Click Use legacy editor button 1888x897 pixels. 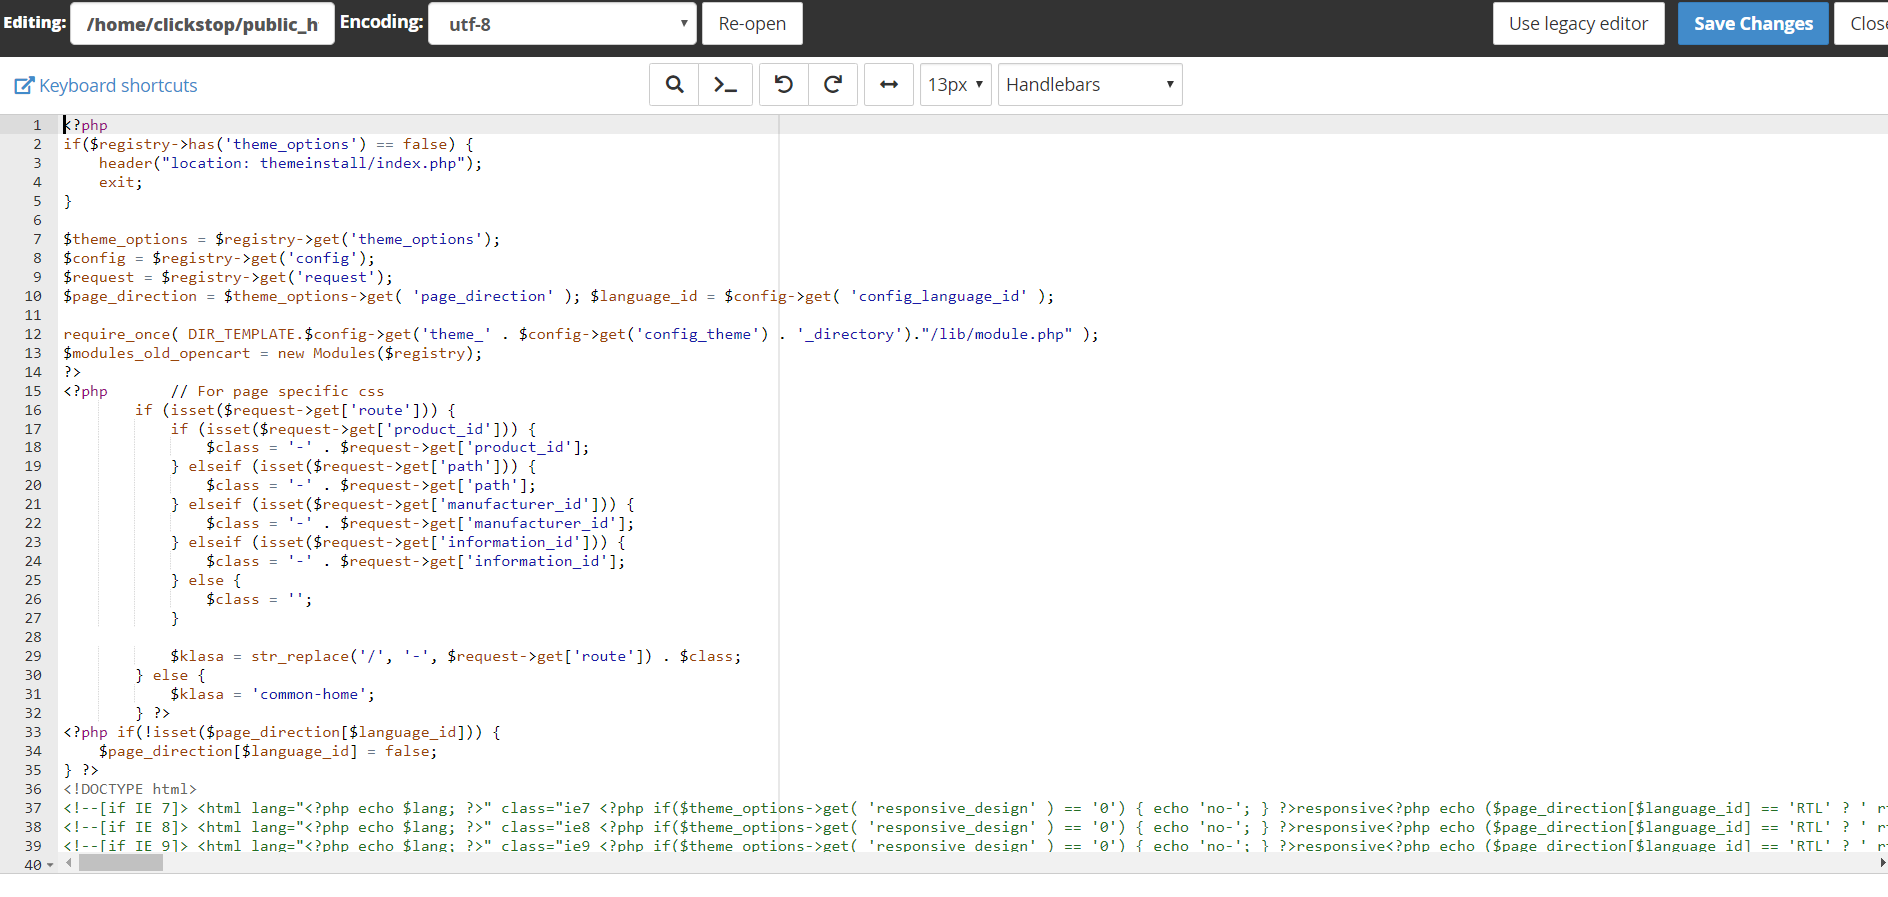point(1578,24)
